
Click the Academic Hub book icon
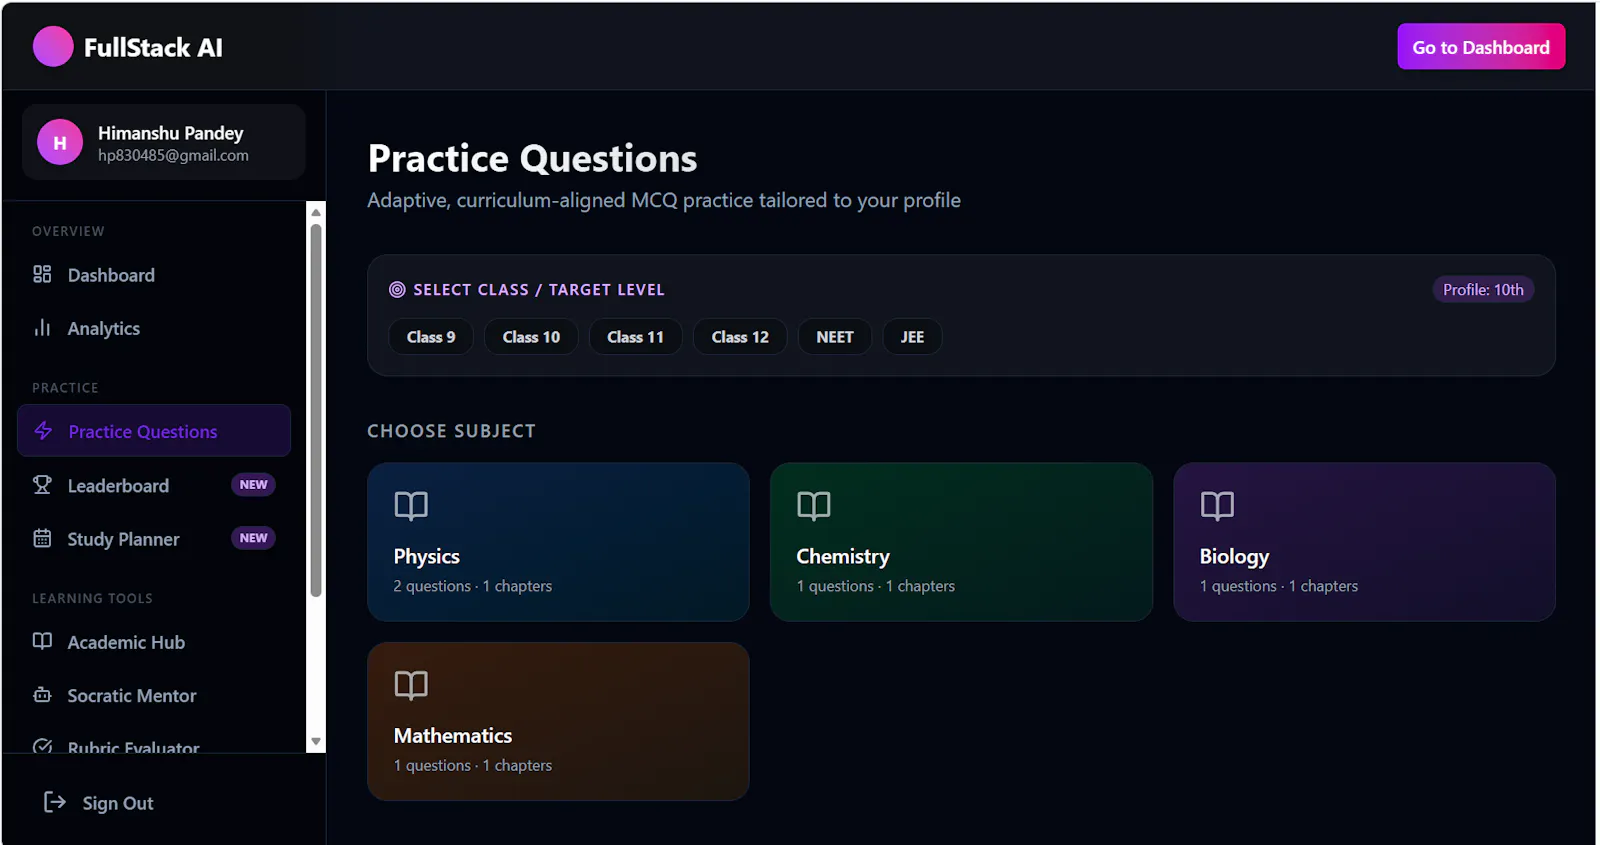point(42,641)
